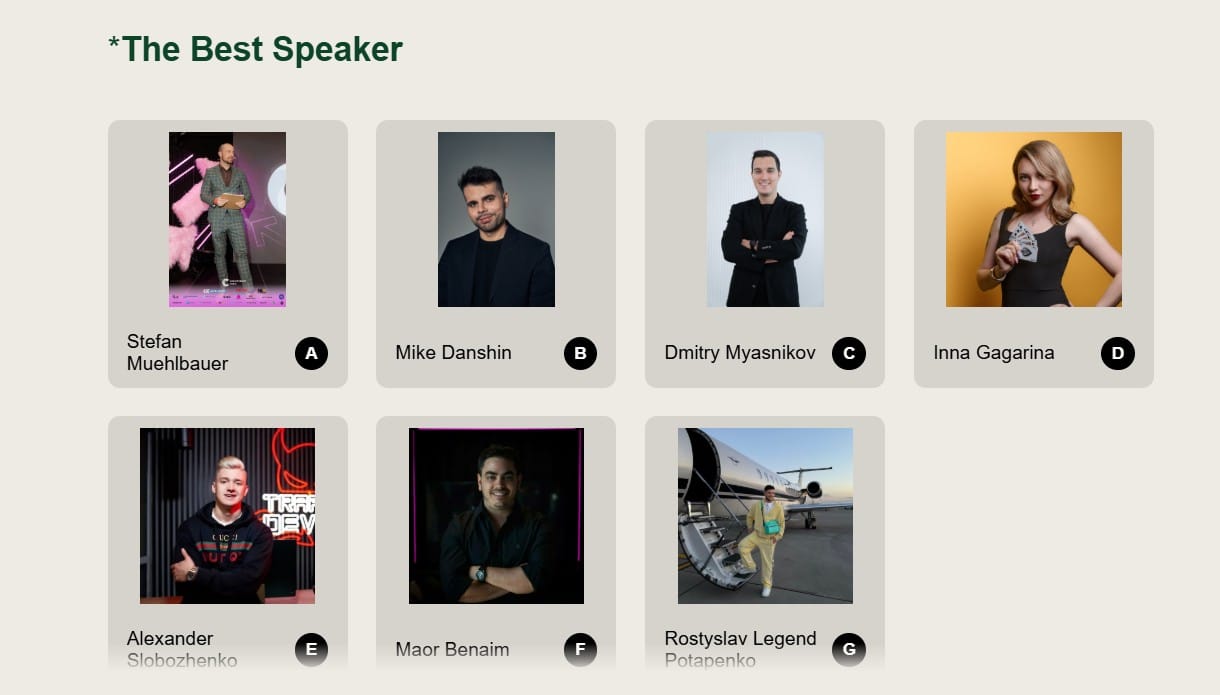The height and width of the screenshot is (695, 1220).
Task: Click the Mike Danshin name label
Action: (453, 352)
